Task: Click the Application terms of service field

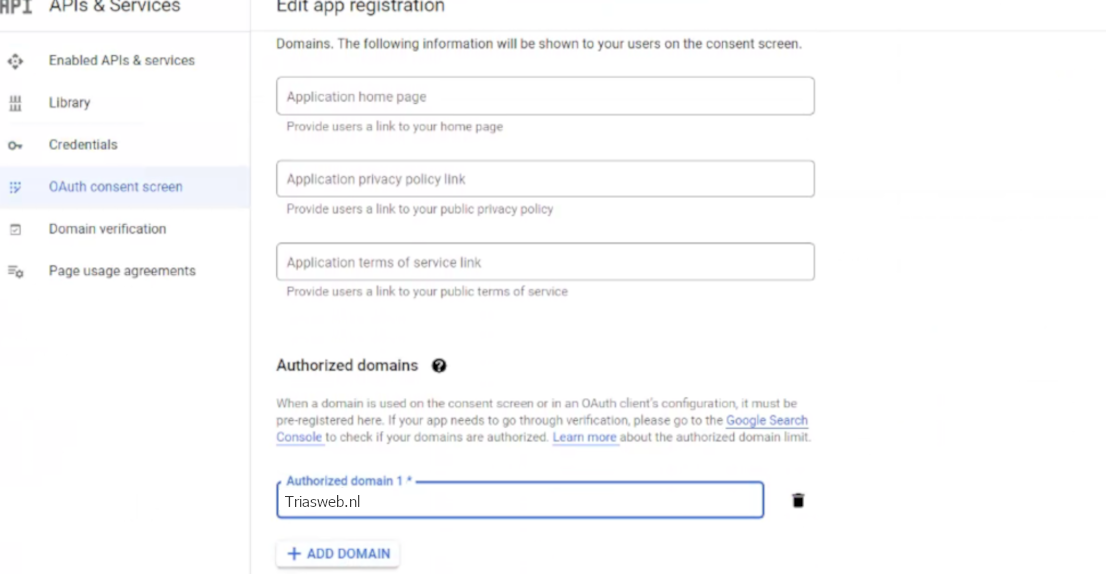Action: 545,262
